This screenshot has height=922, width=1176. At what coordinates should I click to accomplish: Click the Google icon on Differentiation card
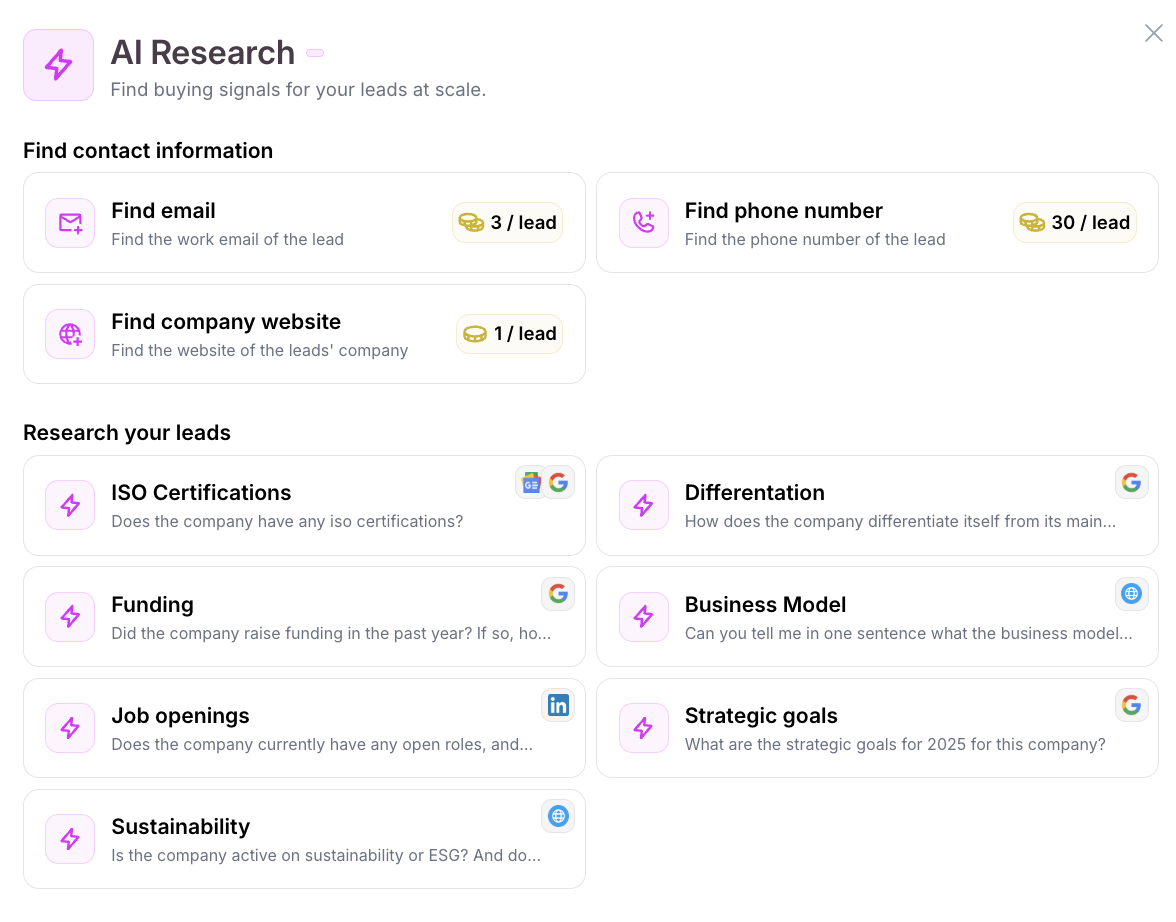1131,483
